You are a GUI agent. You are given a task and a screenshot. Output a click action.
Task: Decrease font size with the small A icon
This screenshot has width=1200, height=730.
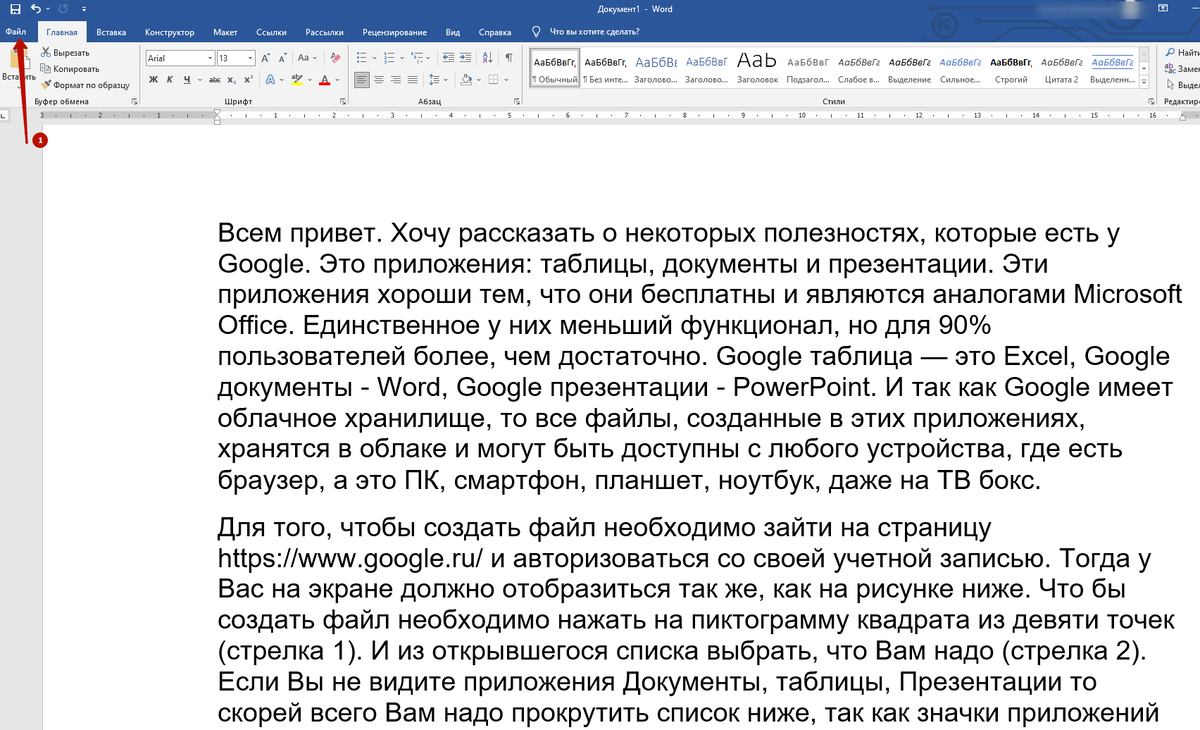click(283, 58)
